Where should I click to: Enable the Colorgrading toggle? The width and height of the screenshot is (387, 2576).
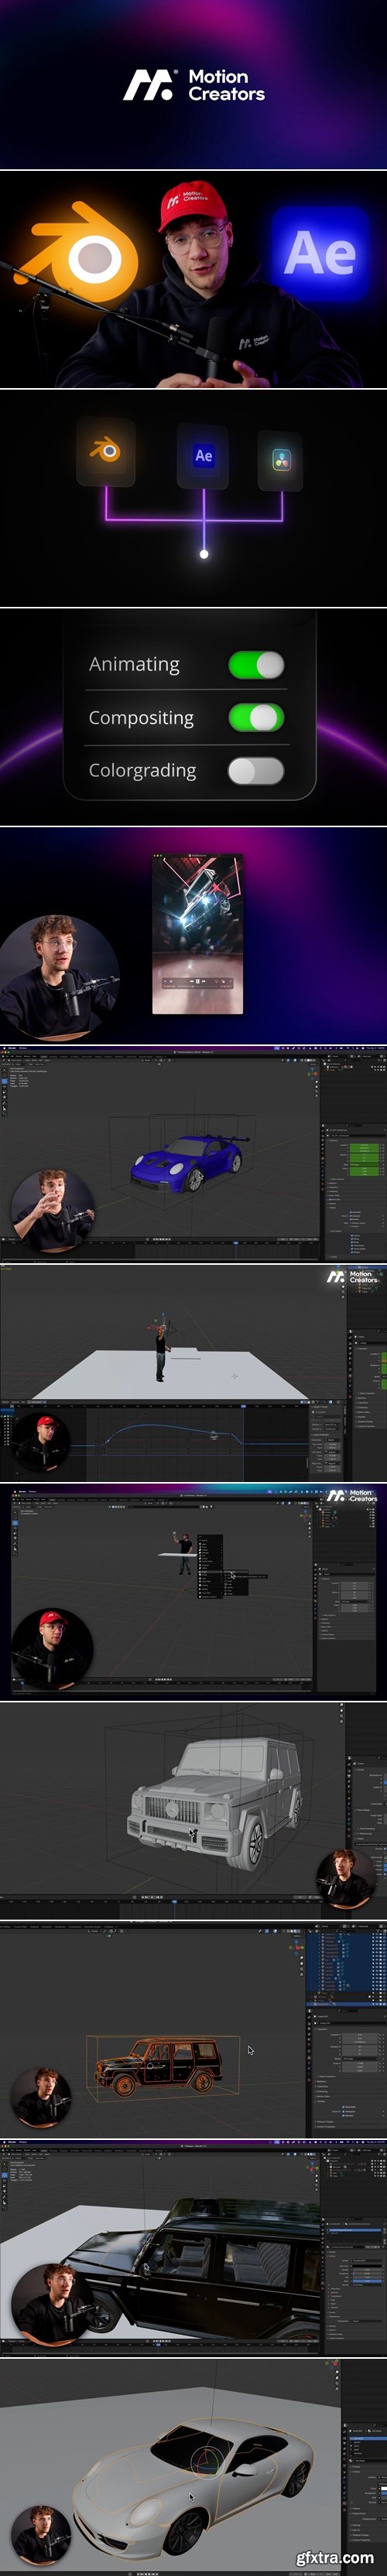click(256, 771)
